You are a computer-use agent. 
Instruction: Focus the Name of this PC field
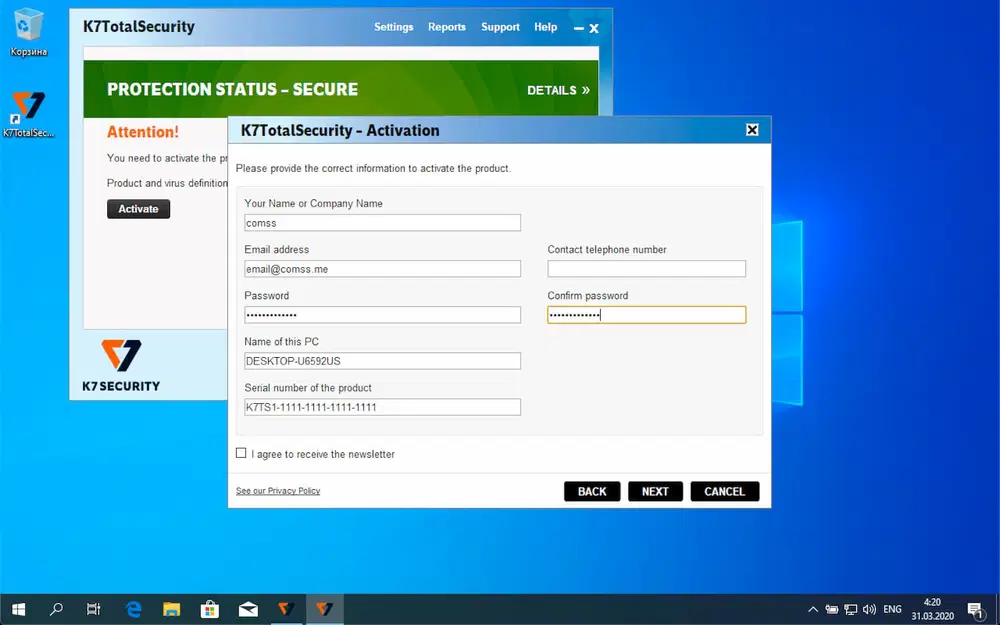[382, 360]
